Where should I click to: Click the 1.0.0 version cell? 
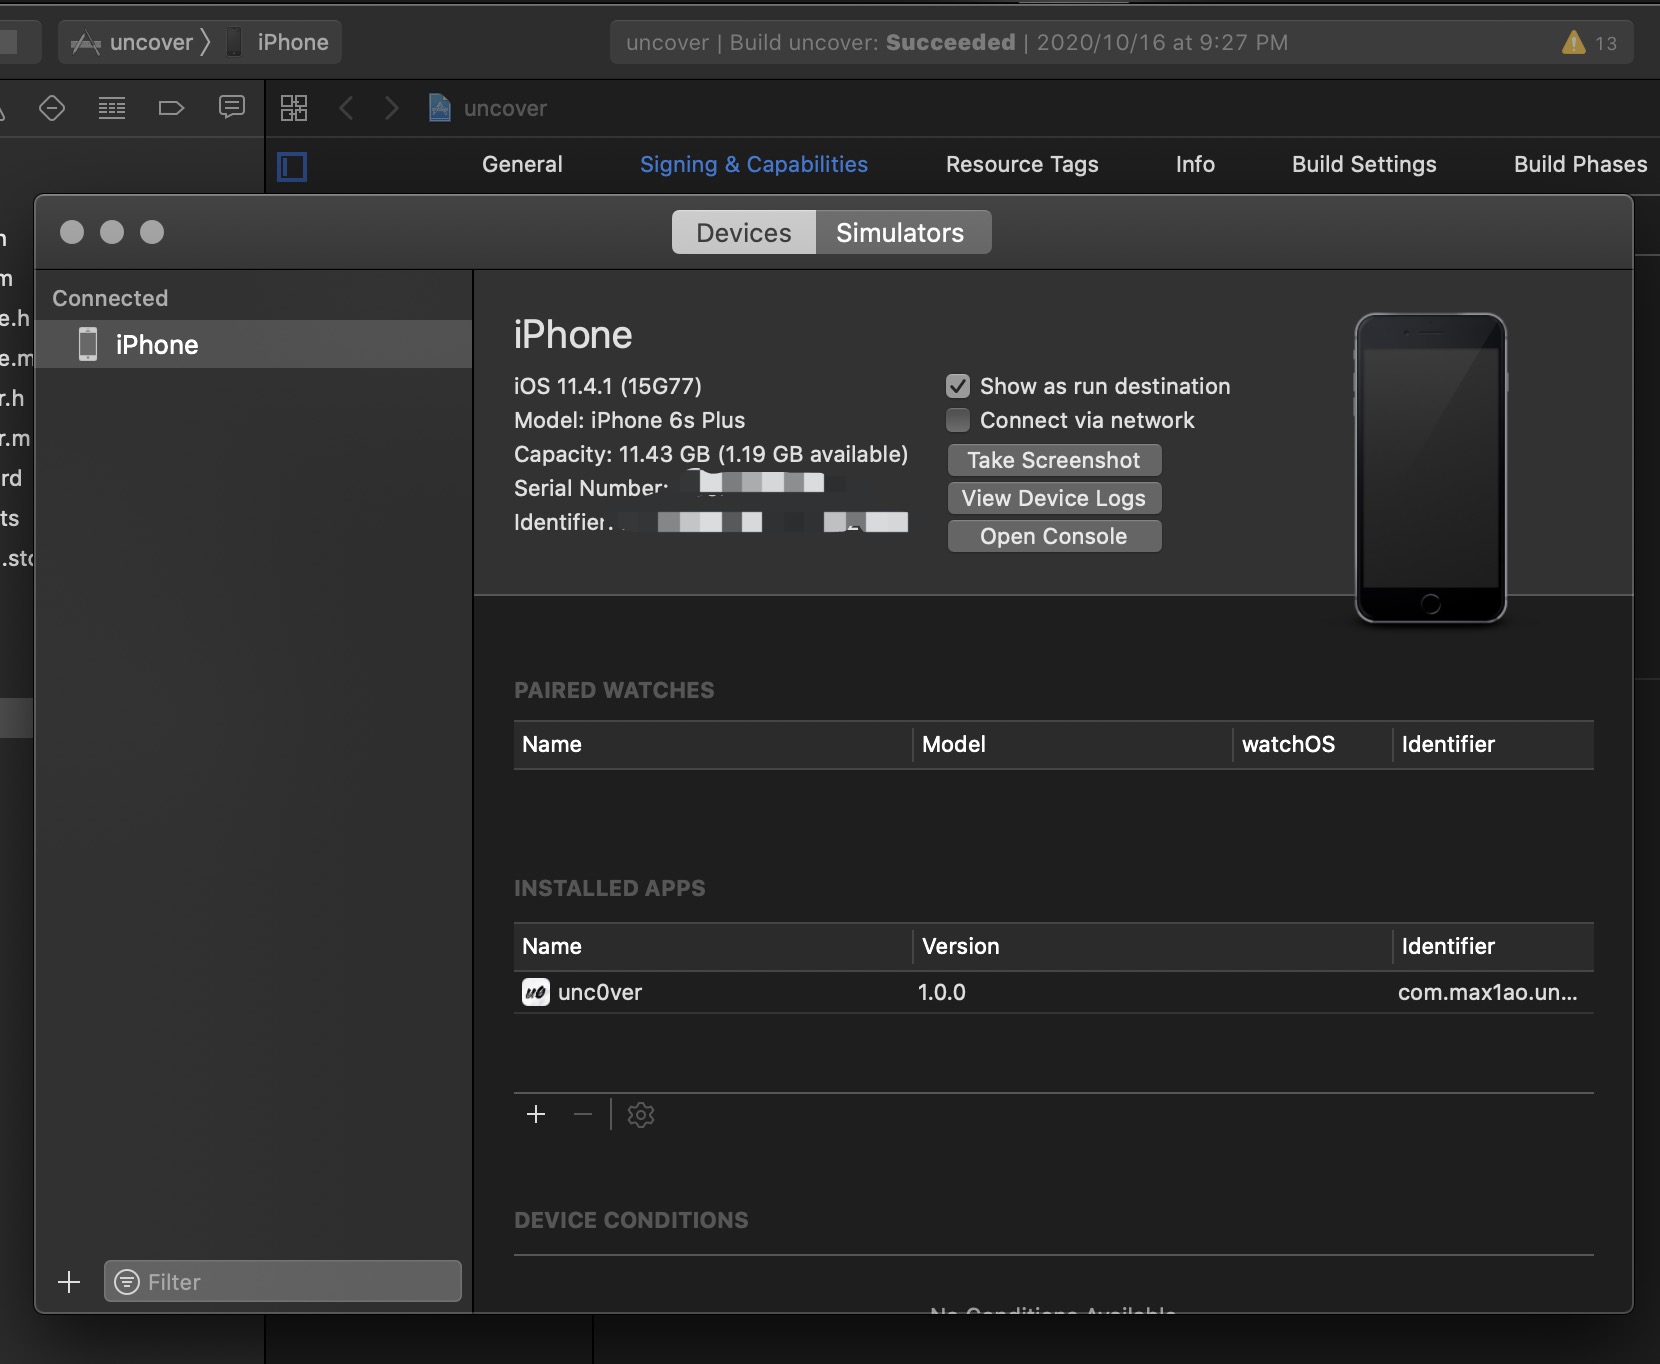pos(942,992)
